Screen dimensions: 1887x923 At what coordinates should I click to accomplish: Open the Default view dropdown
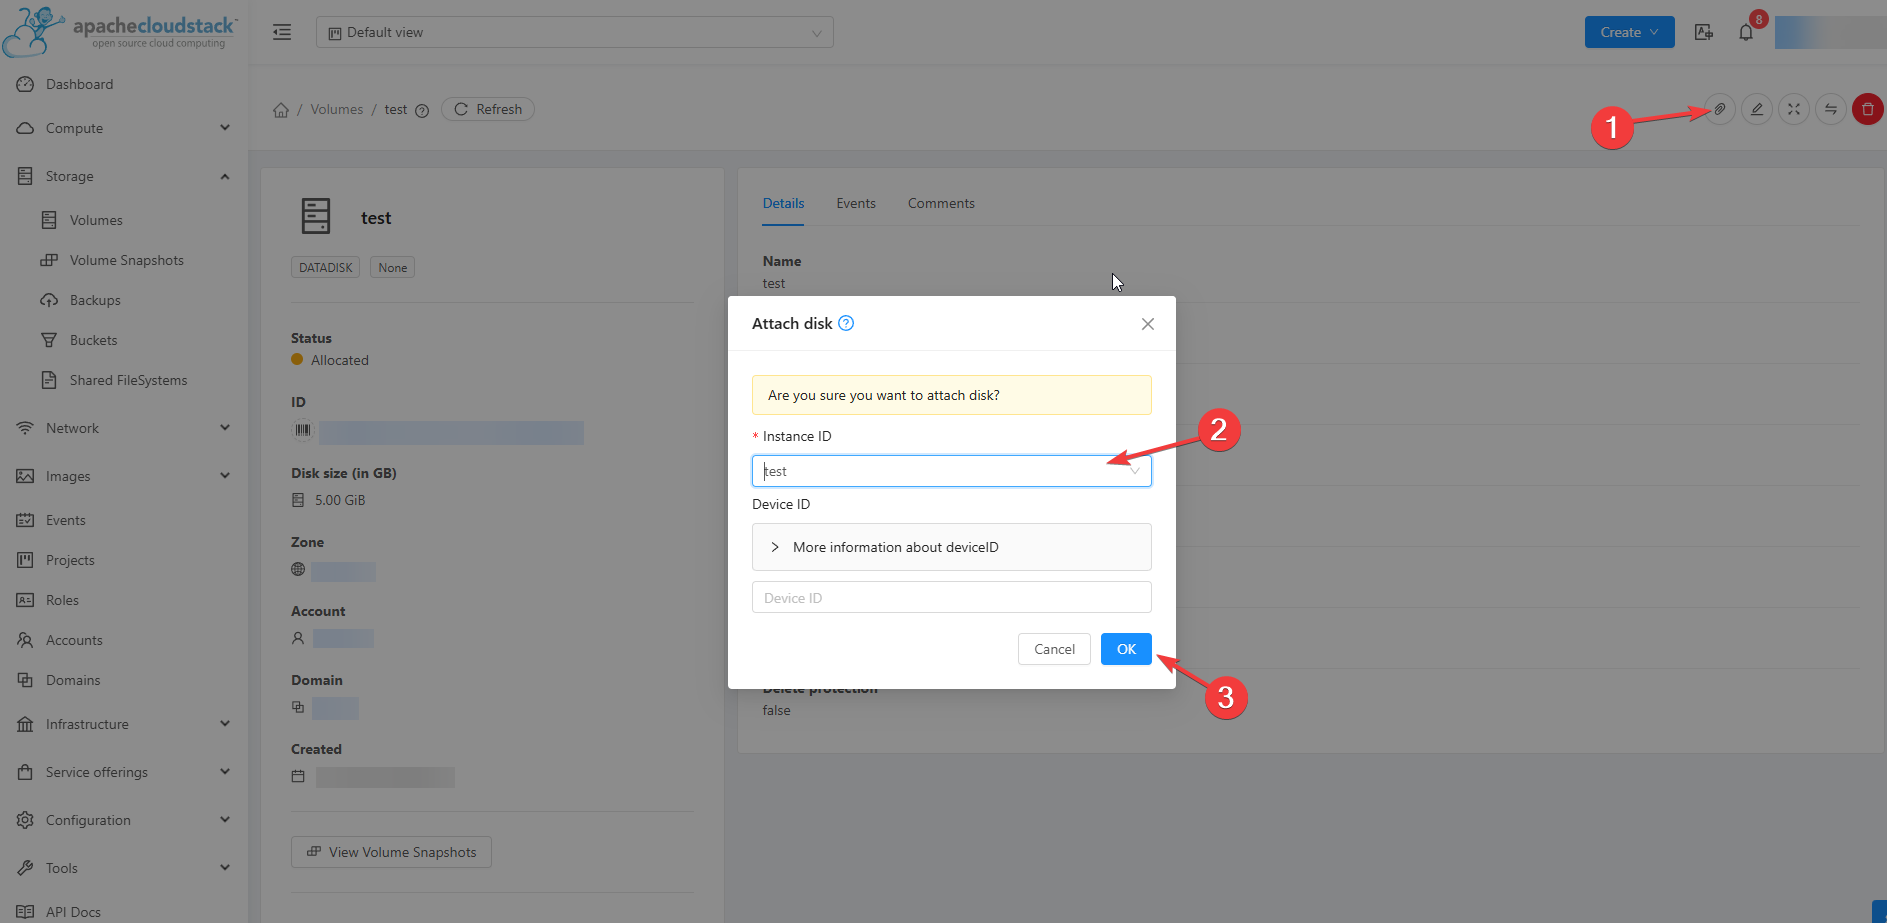point(574,32)
